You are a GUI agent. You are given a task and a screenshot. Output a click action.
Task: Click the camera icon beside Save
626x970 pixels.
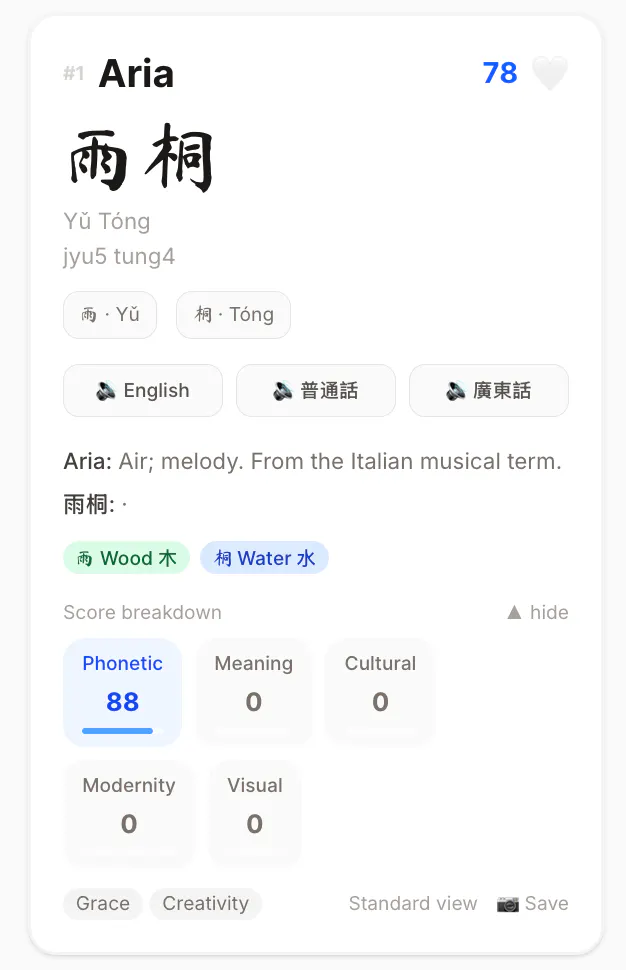point(508,904)
